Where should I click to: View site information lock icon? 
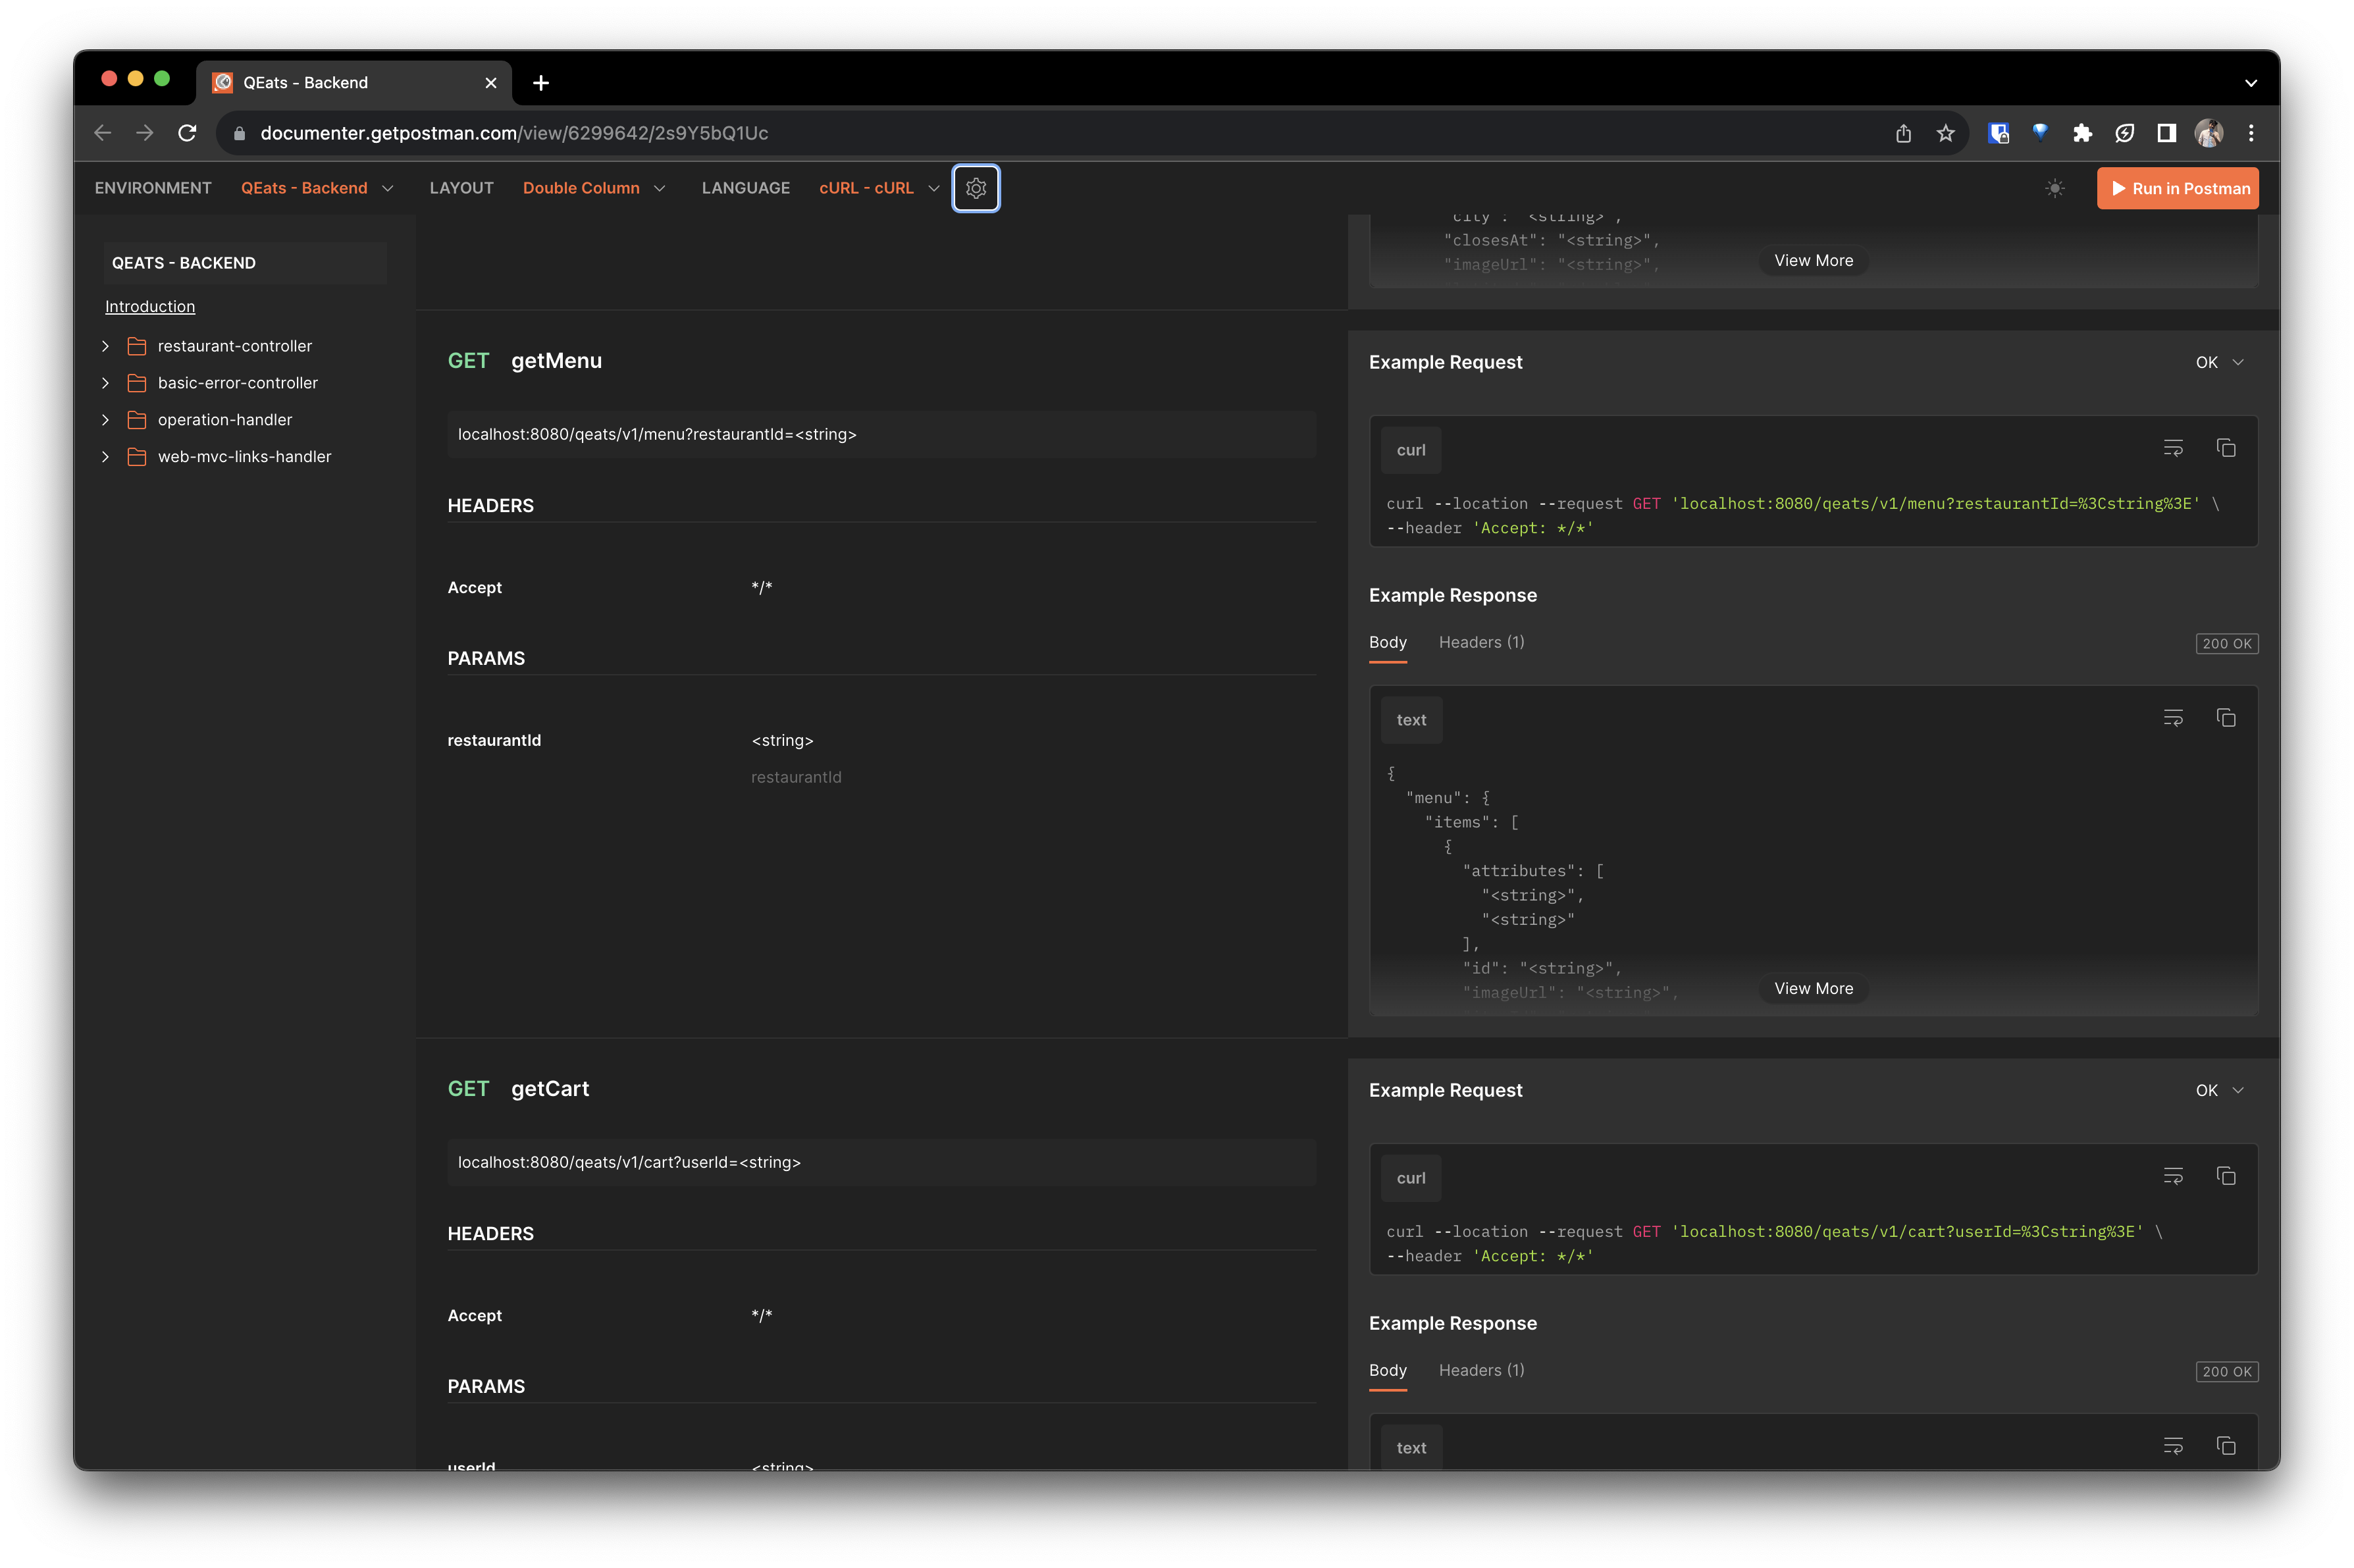[x=239, y=133]
